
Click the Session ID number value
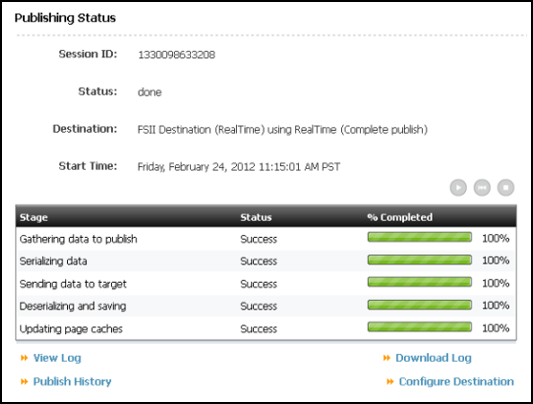pyautogui.click(x=176, y=55)
